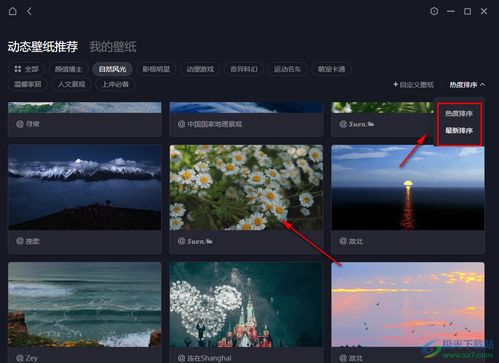Switch to the 我的壁纸 tab

point(113,47)
